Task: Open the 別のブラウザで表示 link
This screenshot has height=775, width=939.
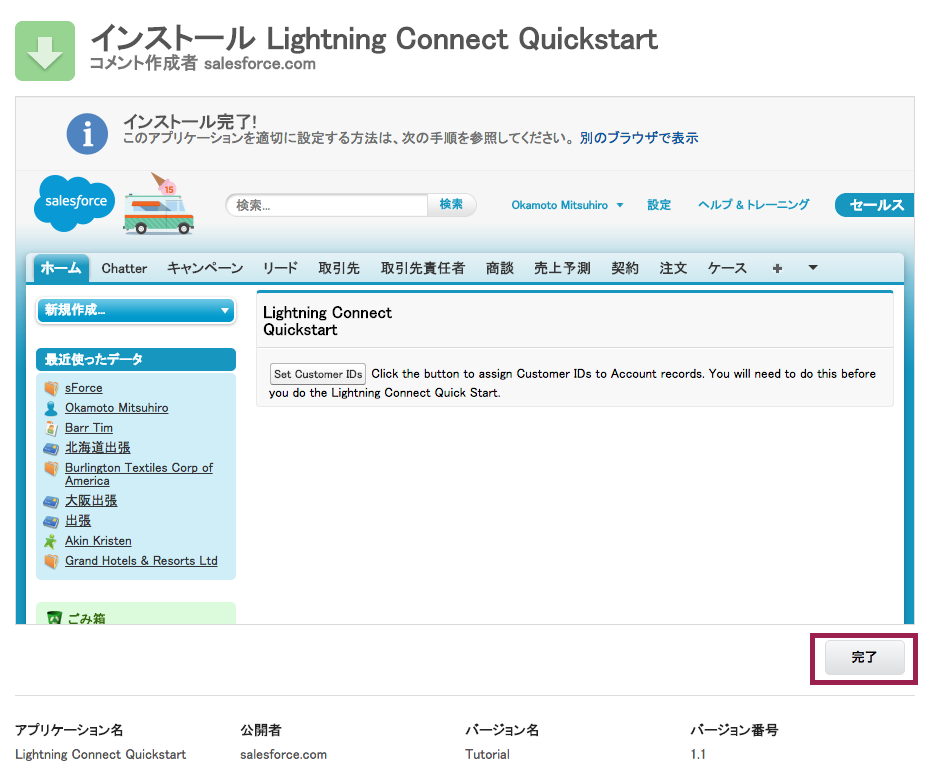Action: [639, 138]
